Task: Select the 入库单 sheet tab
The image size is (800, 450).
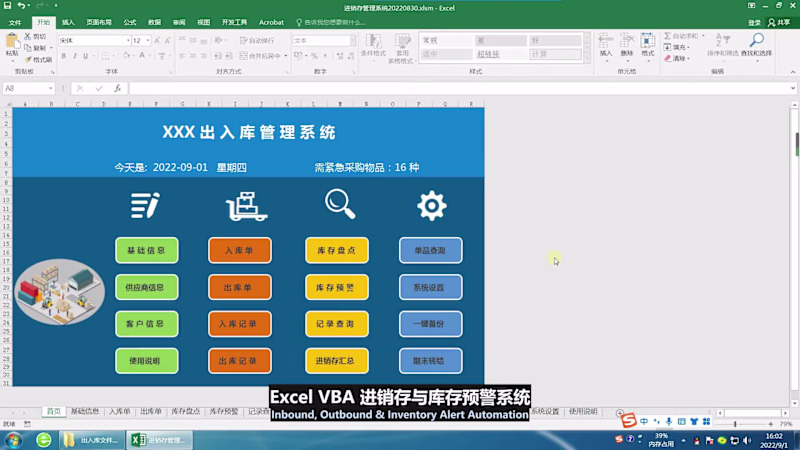Action: tap(119, 412)
